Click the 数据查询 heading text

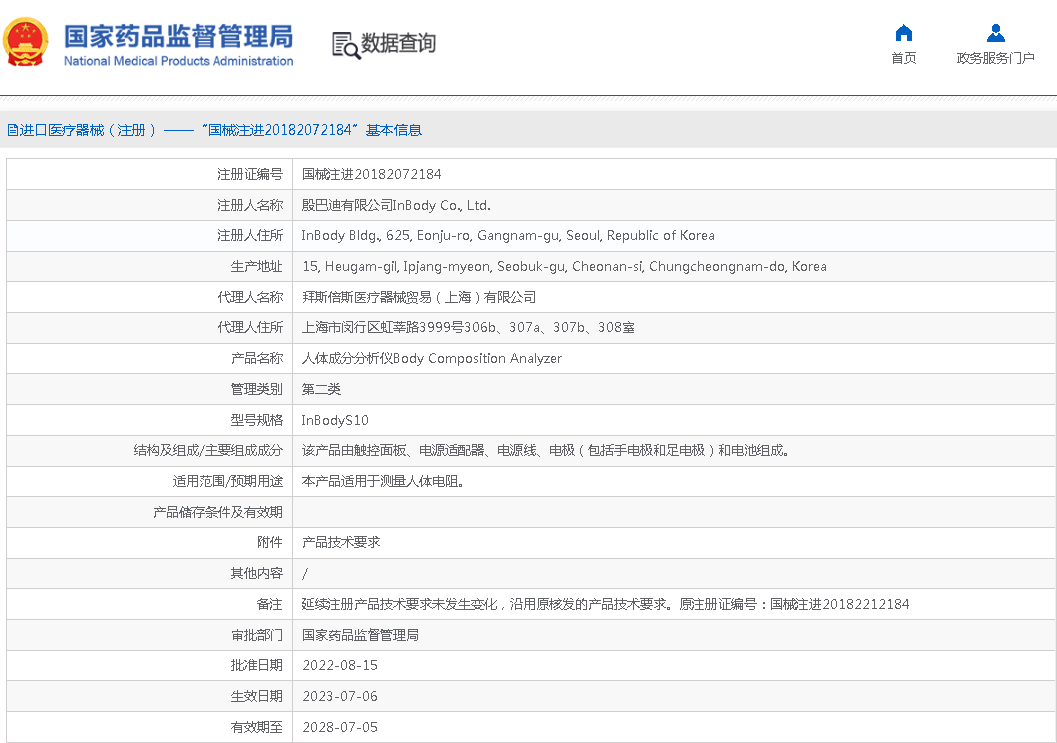(x=398, y=43)
